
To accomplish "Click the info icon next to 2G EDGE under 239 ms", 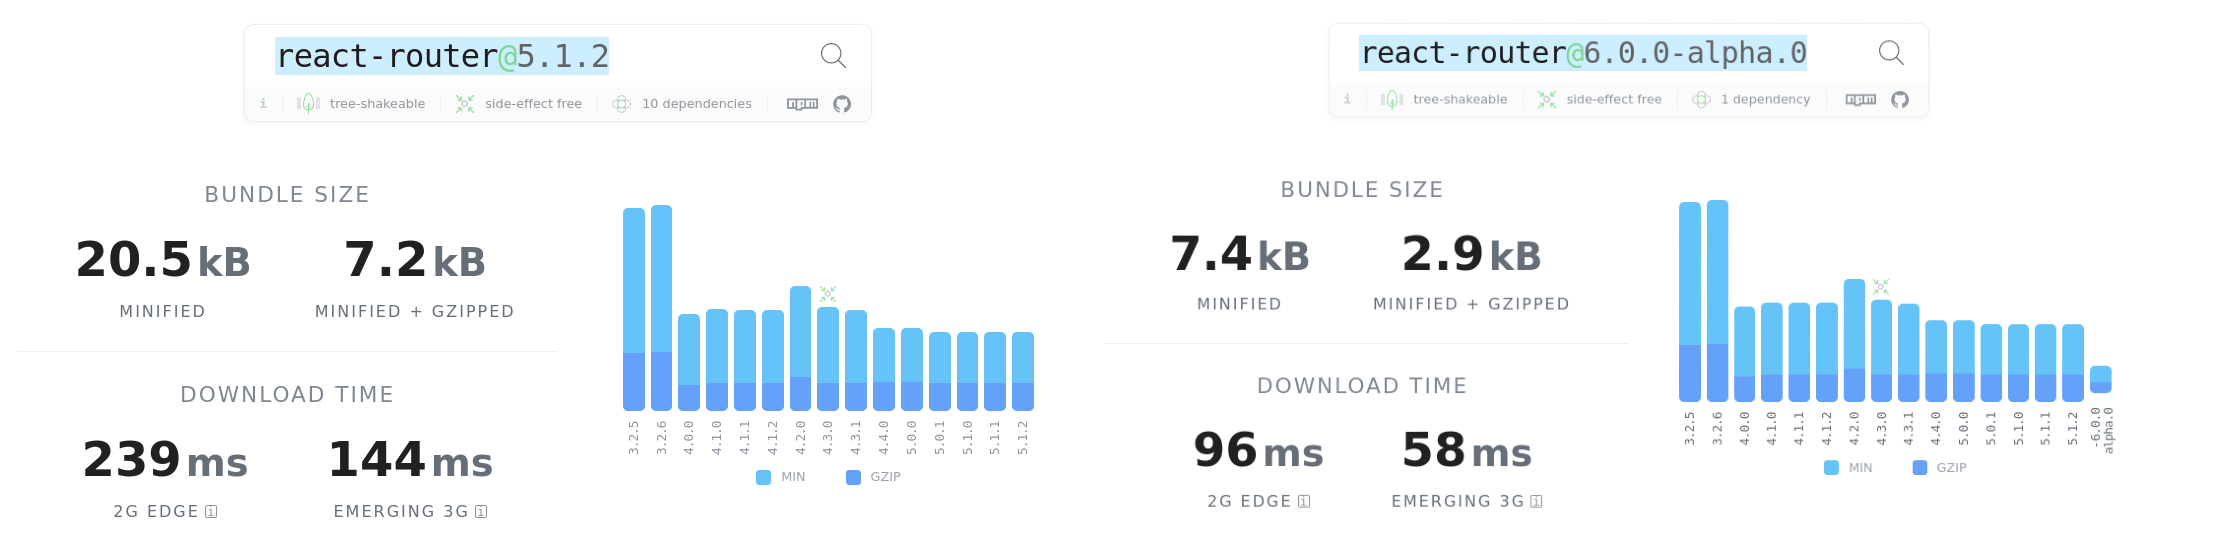I will coord(211,511).
